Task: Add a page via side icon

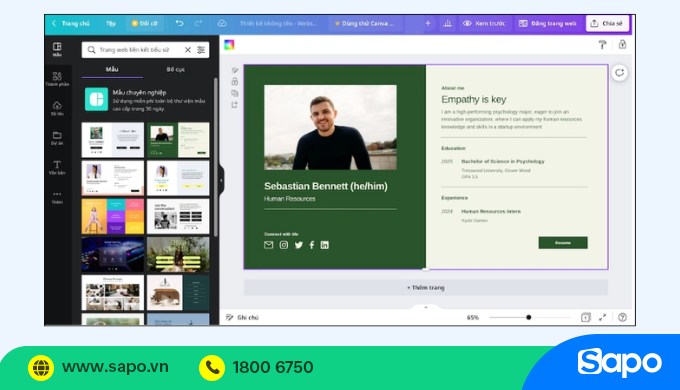Action: pyautogui.click(x=235, y=105)
